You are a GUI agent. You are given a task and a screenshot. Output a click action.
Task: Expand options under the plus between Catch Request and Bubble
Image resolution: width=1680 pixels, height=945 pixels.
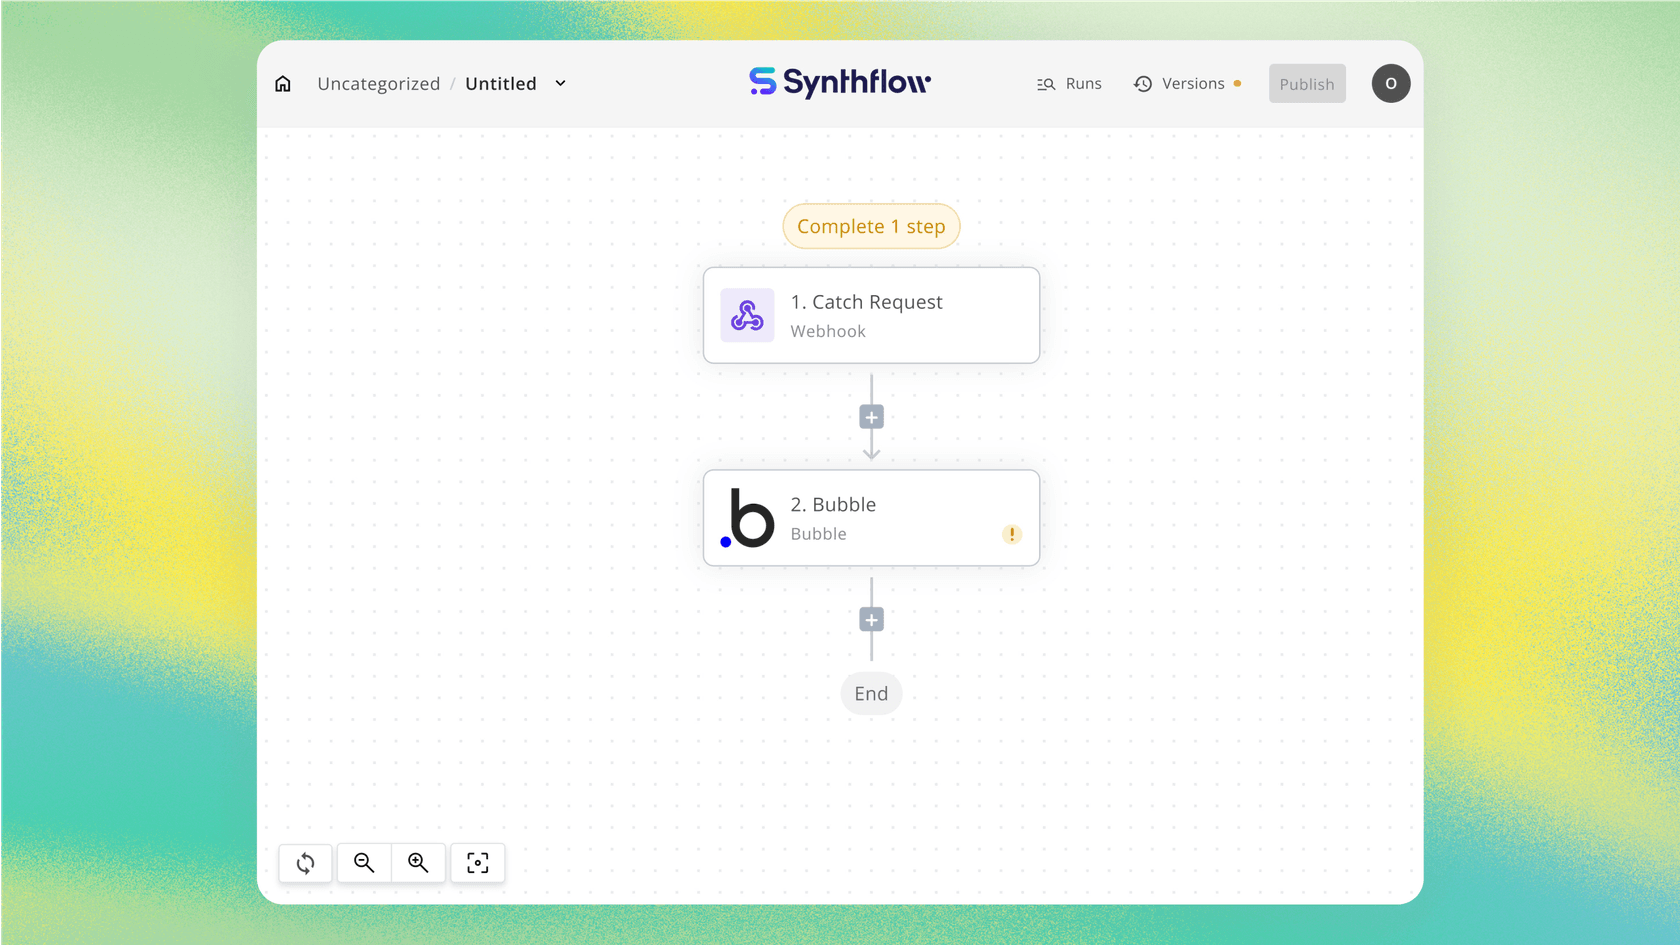pyautogui.click(x=871, y=416)
